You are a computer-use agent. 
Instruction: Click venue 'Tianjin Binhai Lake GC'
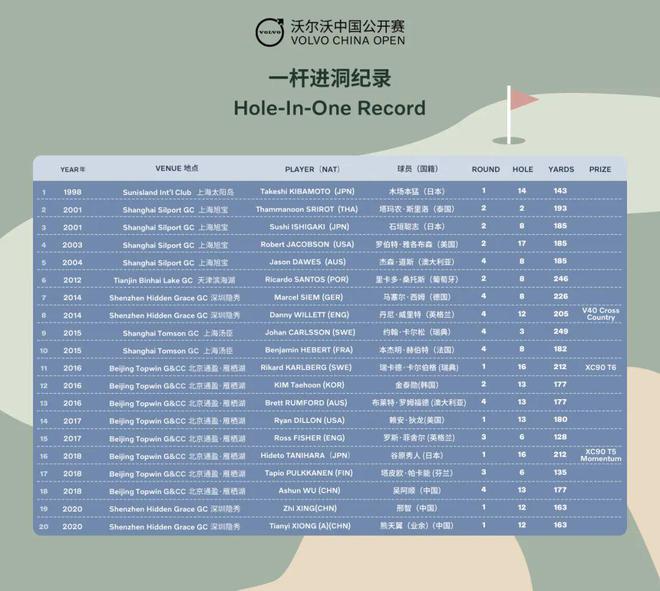click(x=153, y=280)
